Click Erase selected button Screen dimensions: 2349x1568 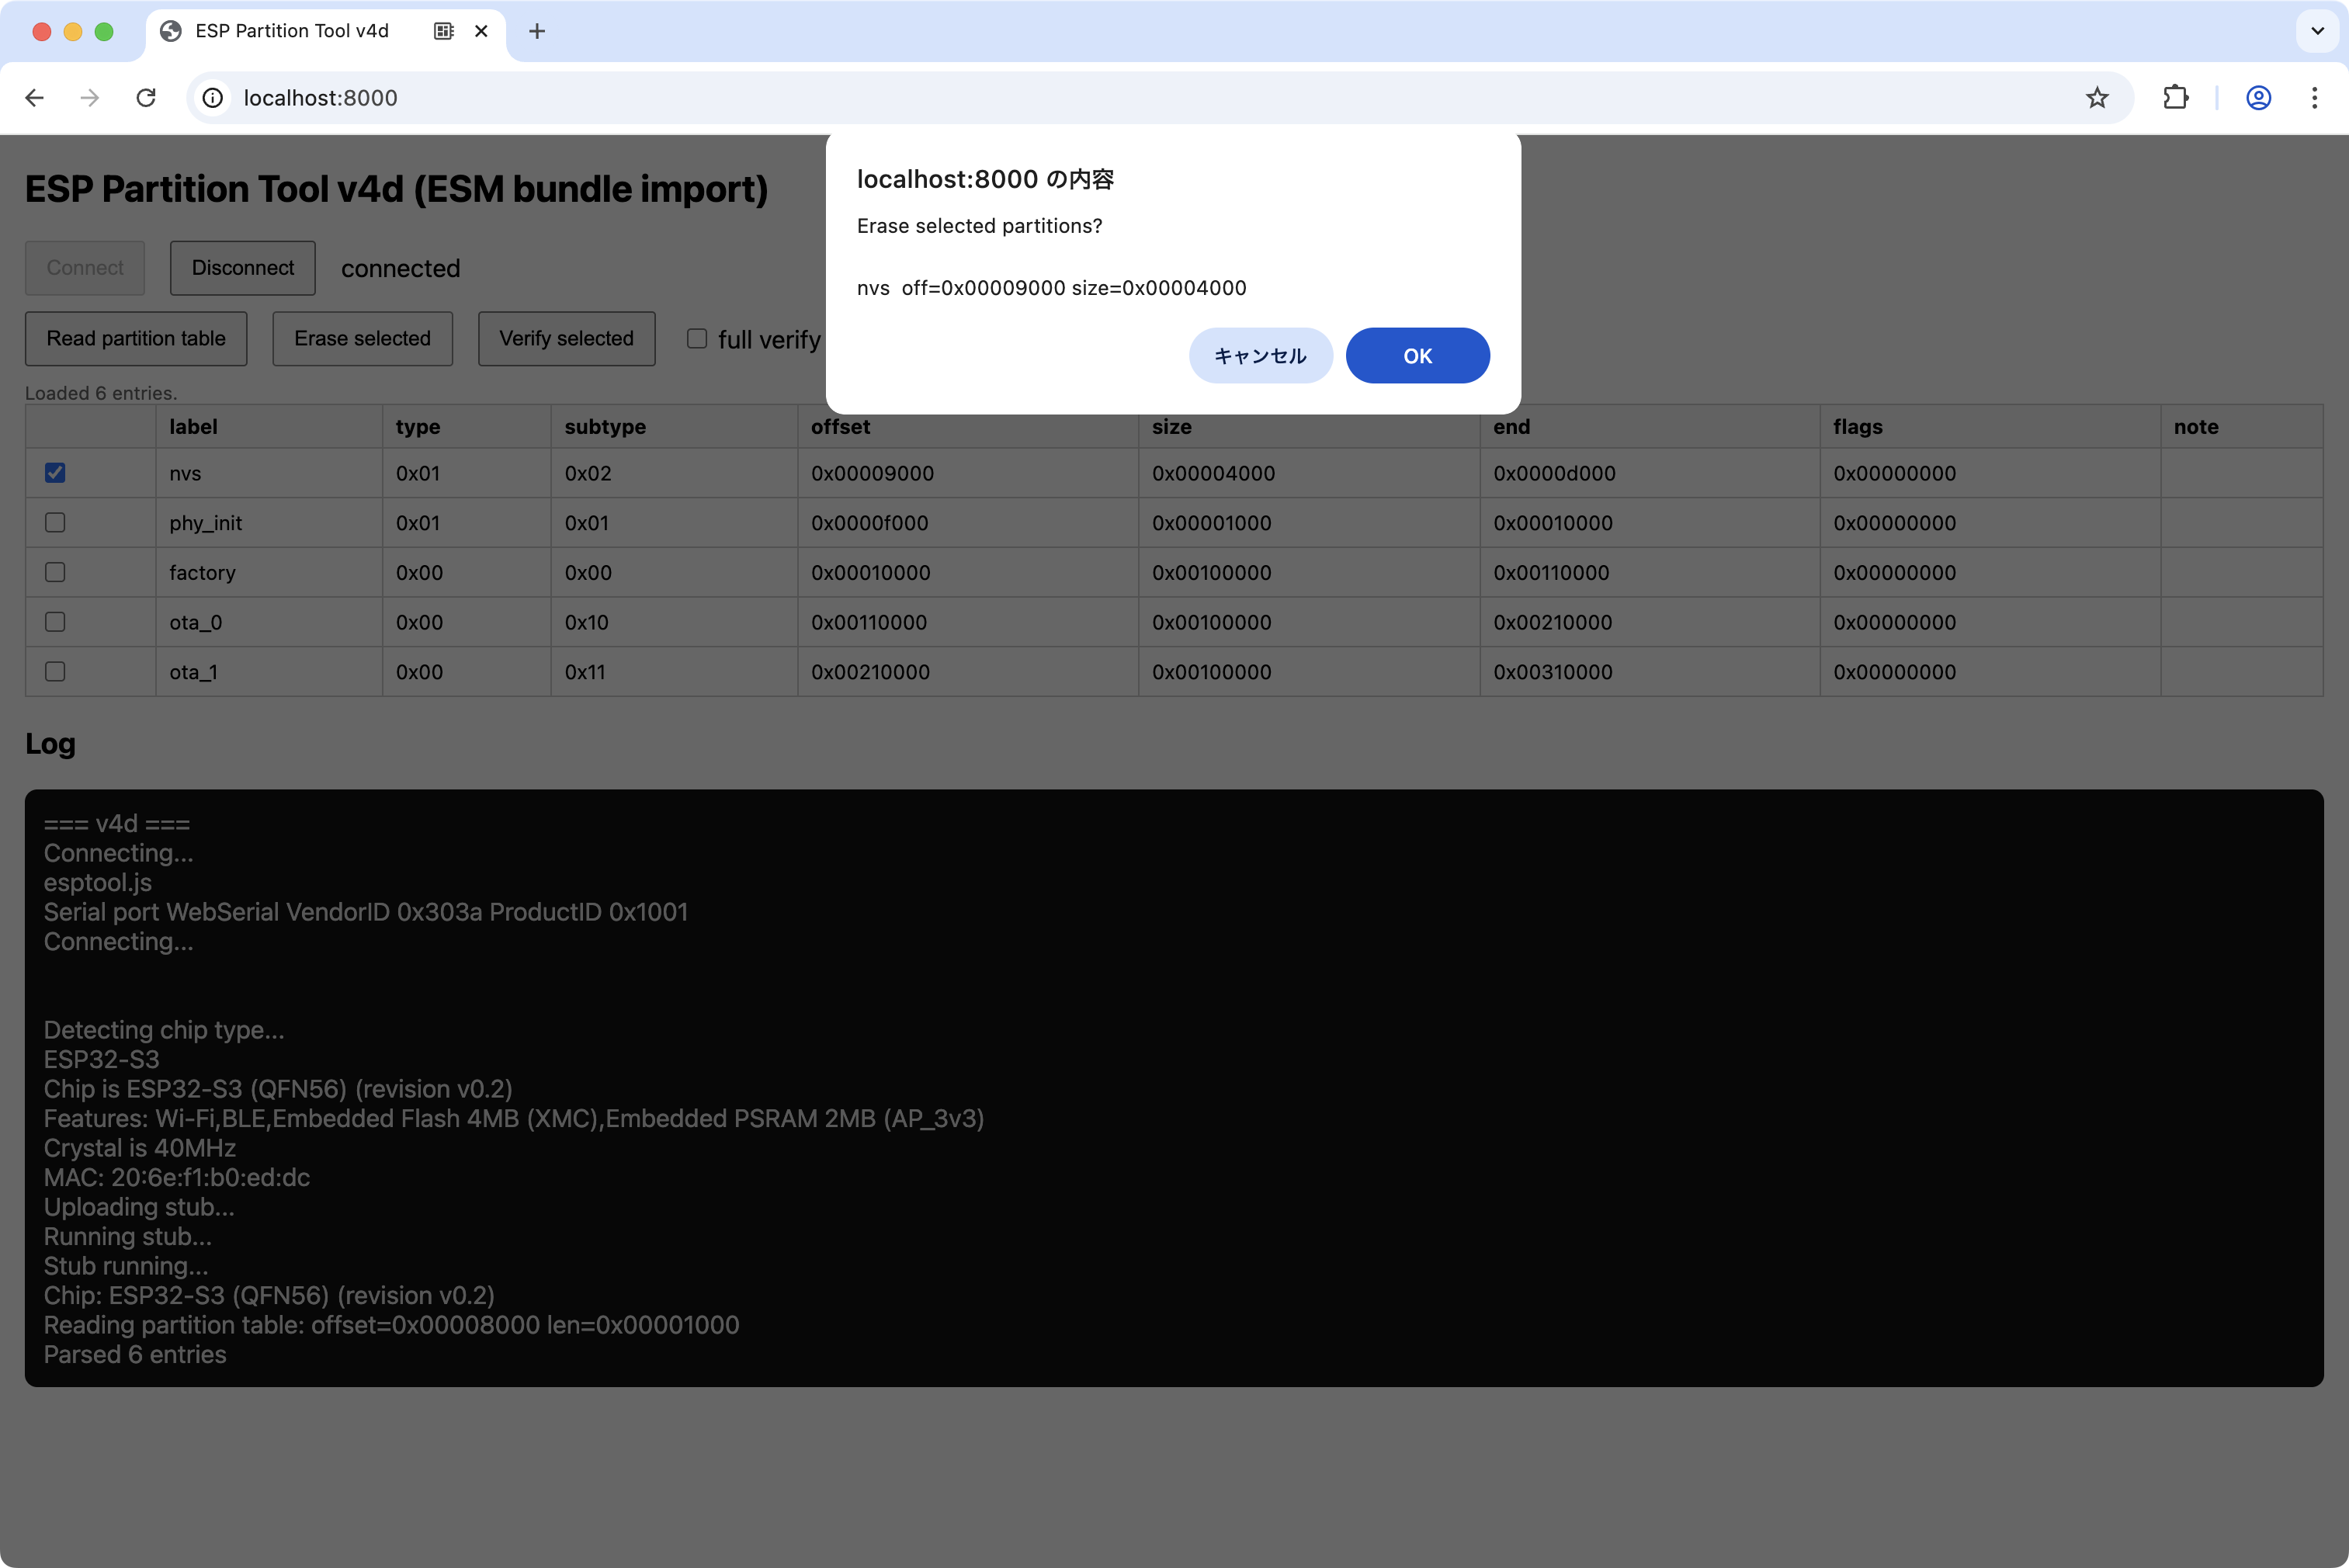click(362, 339)
